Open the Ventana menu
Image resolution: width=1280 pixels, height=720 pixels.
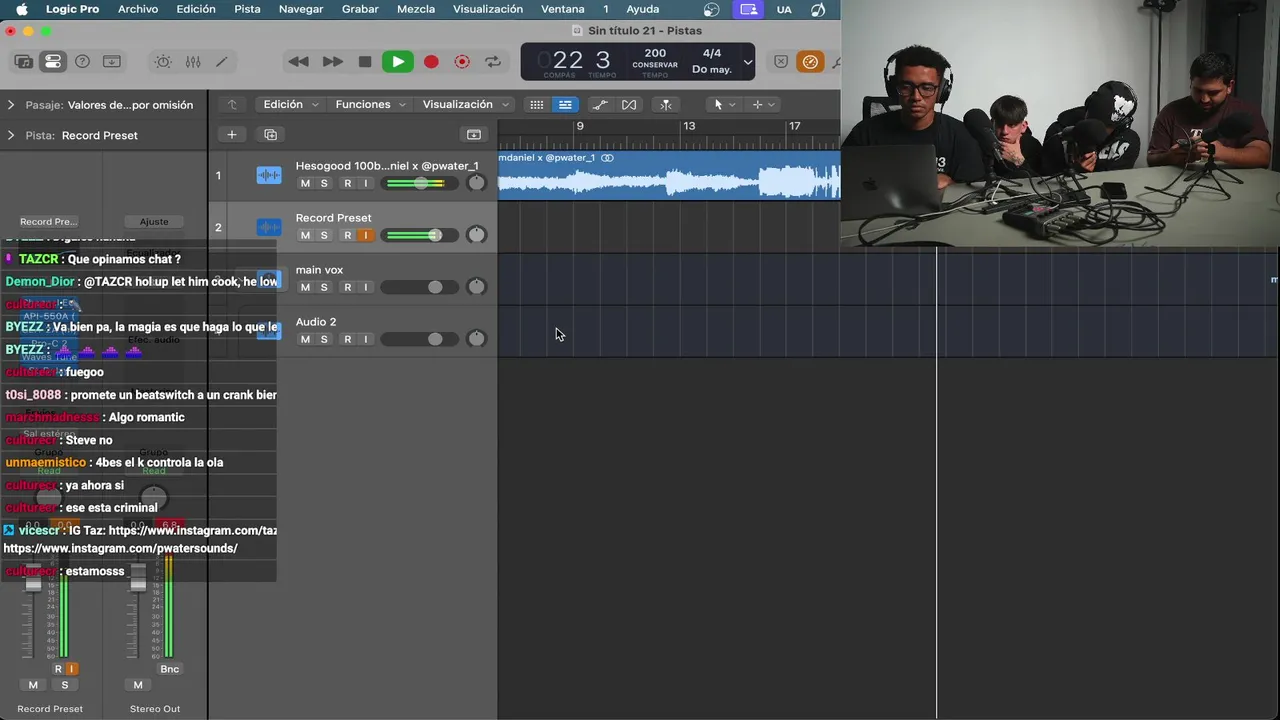(563, 9)
